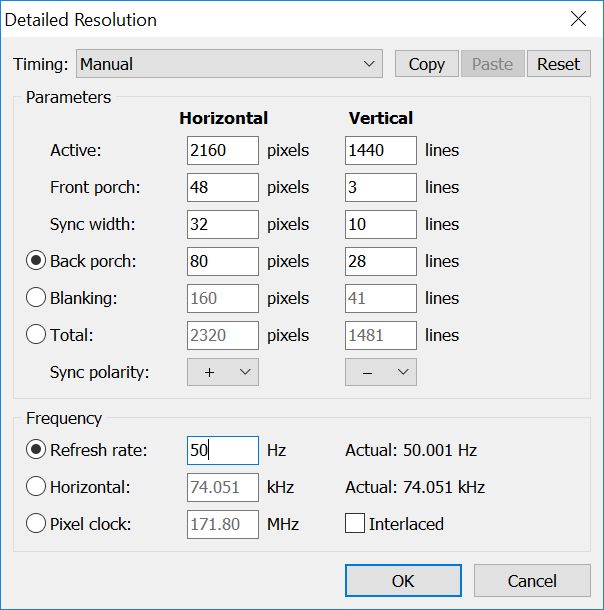Choose the Refresh rate radio option

[x=36, y=450]
